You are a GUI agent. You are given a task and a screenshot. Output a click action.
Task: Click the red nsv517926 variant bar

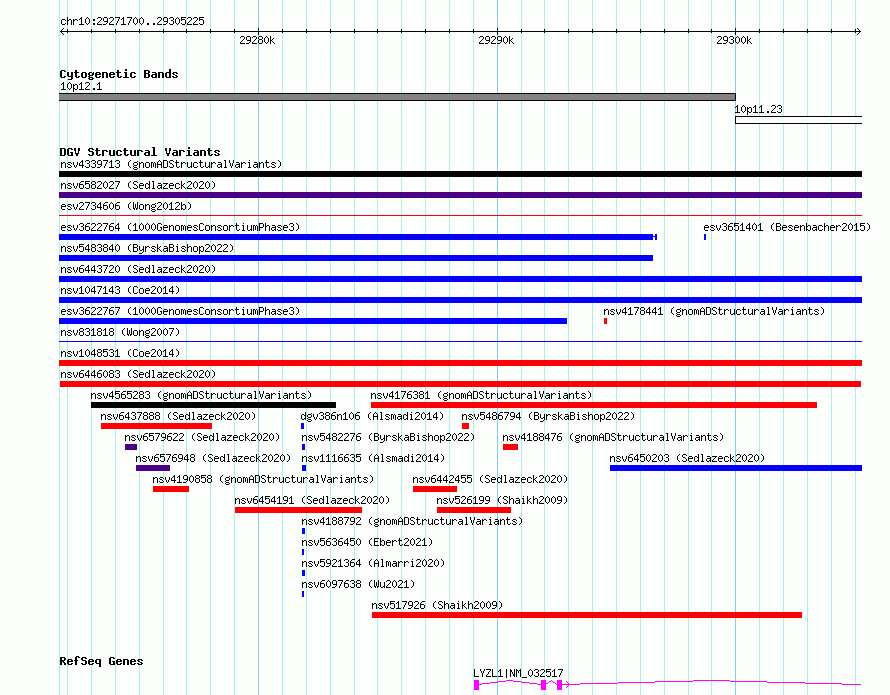587,615
